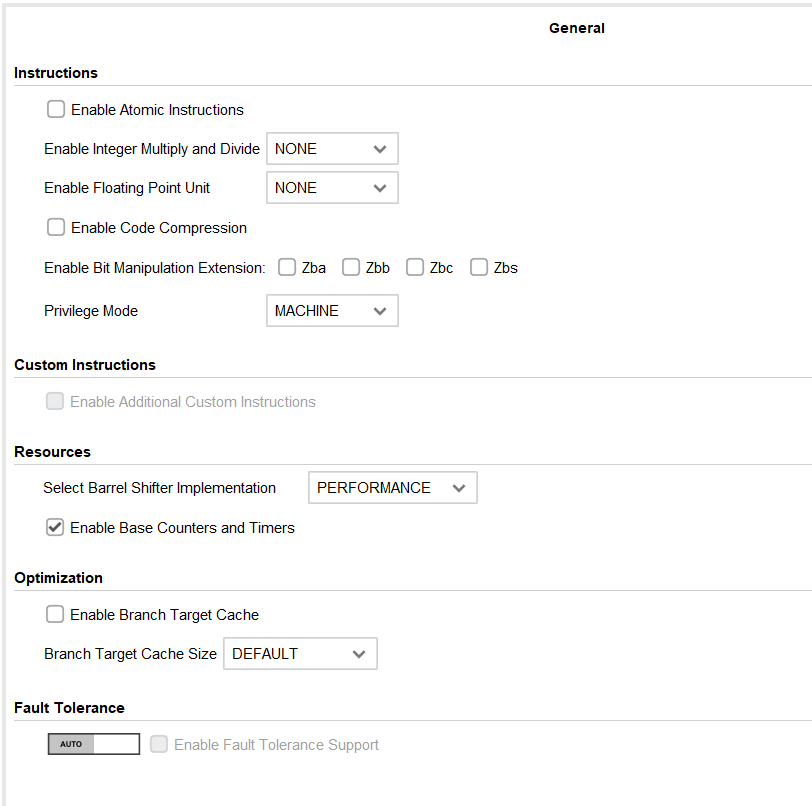Uncheck Enable Base Counters and Timers

click(56, 528)
